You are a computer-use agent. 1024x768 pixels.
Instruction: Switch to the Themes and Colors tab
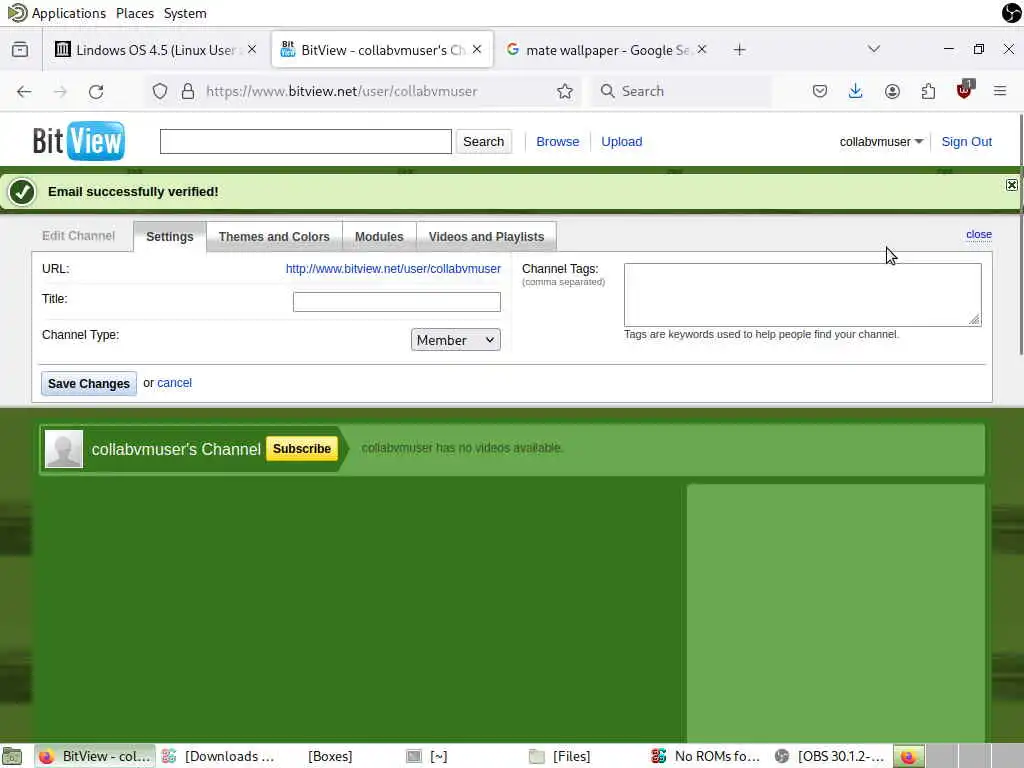pyautogui.click(x=274, y=236)
